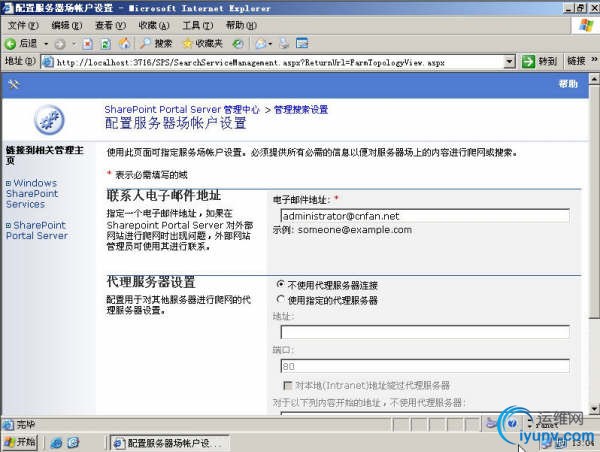The width and height of the screenshot is (600, 452).
Task: Select 配置服务器场帐户设 taskbar window button
Action: 170,443
